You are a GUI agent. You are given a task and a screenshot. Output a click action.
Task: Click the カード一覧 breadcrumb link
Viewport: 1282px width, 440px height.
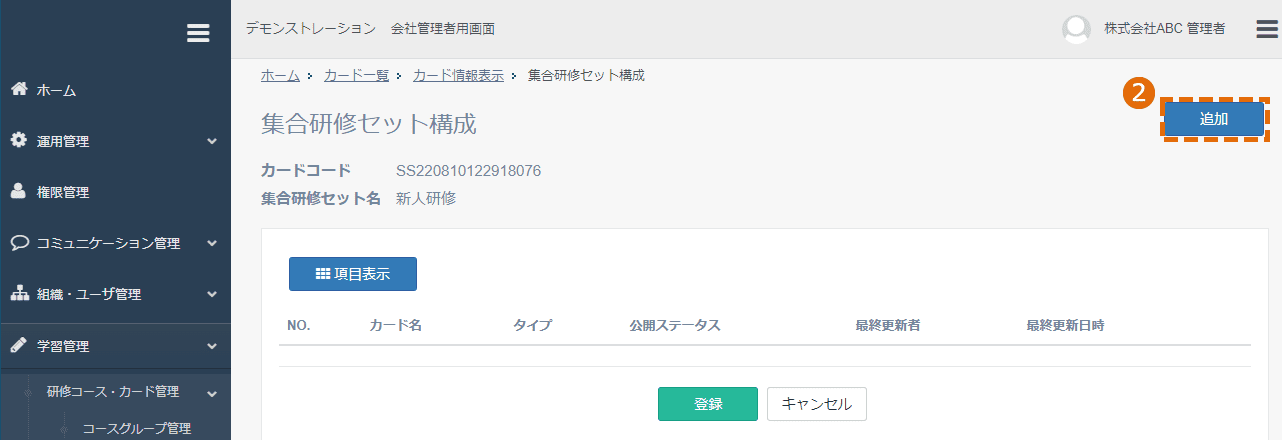point(356,75)
